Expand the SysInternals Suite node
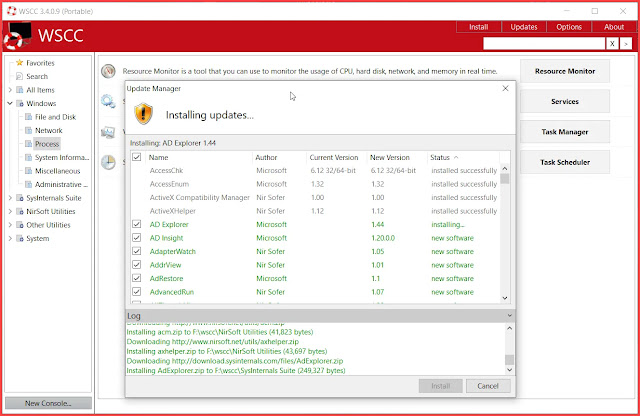This screenshot has width=640, height=416. tap(10, 198)
